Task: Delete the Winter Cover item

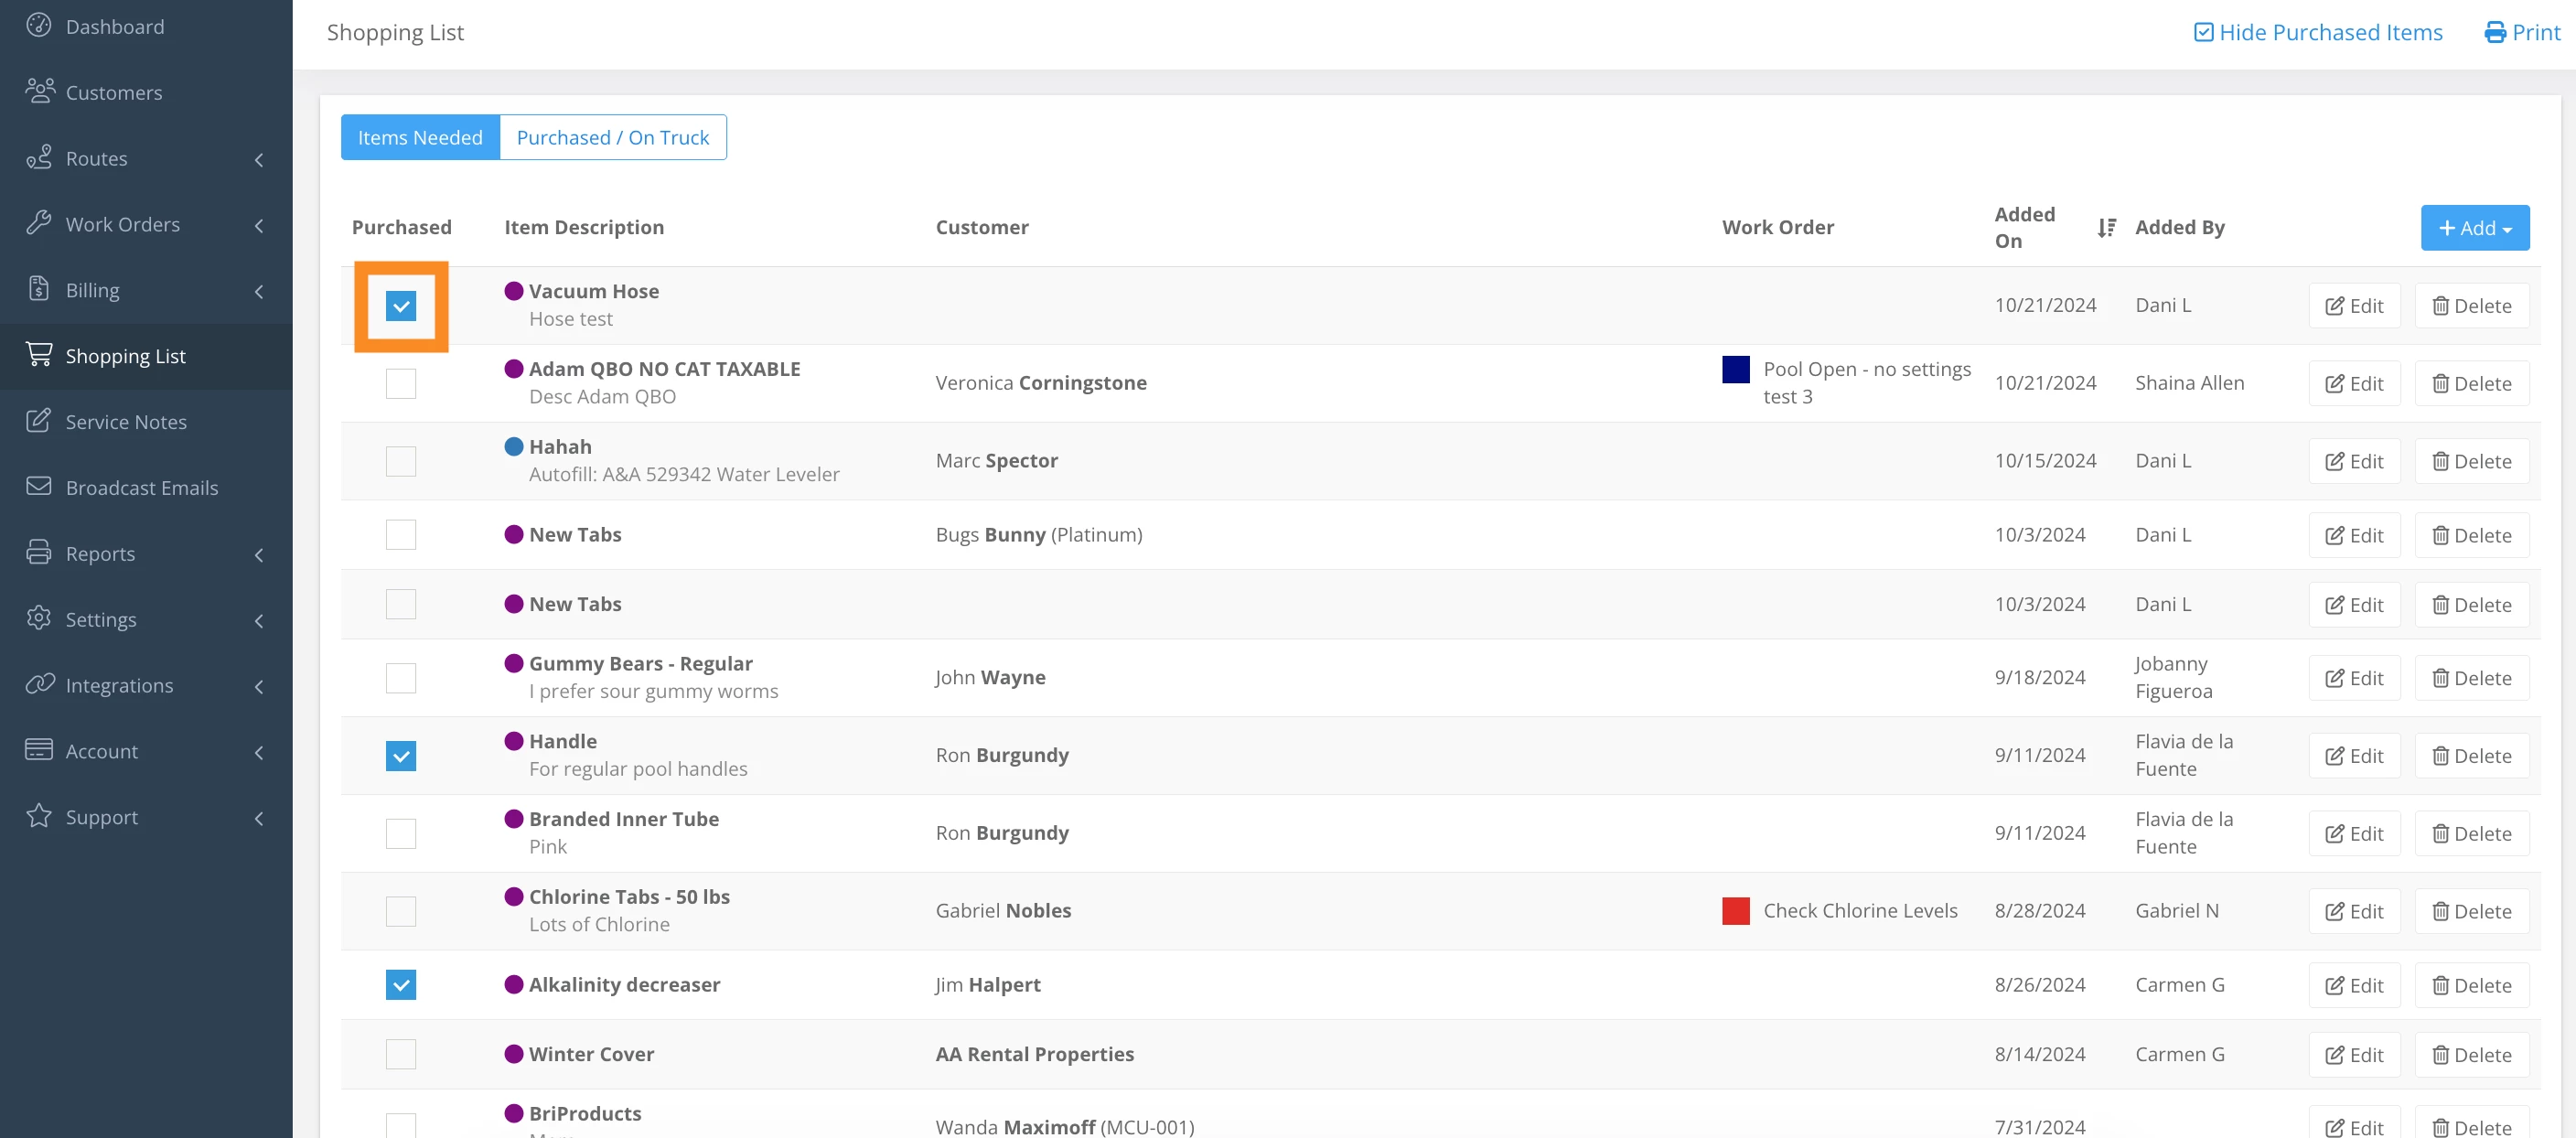Action: pos(2471,1054)
